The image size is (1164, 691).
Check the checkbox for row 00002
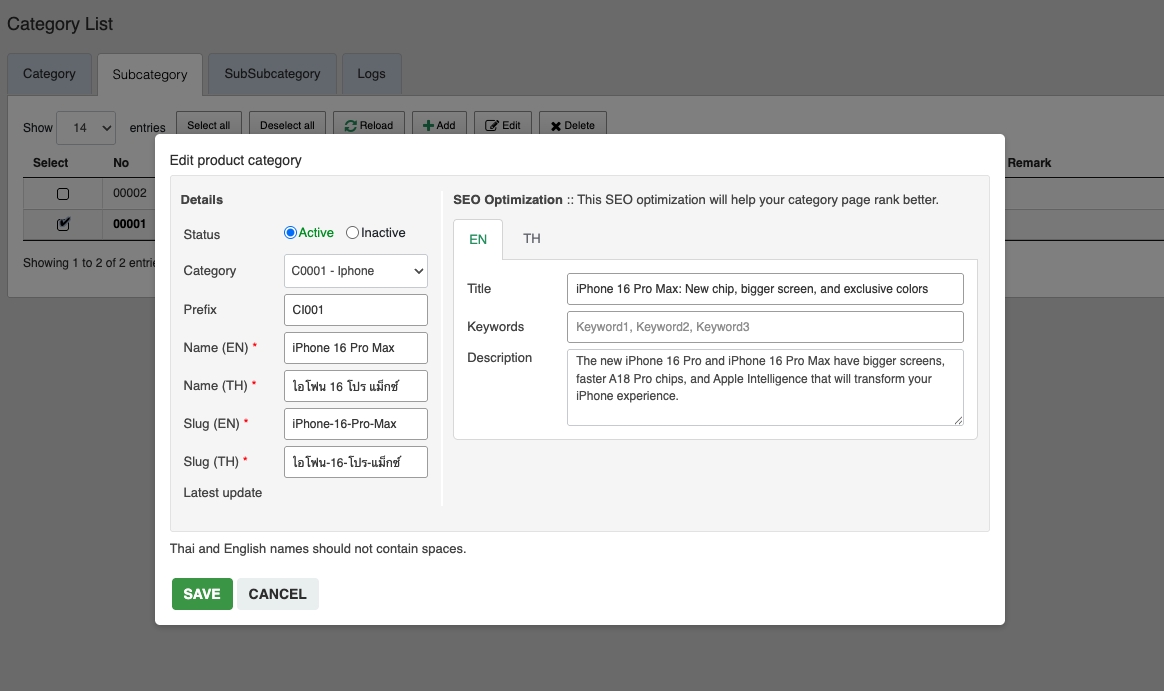click(63, 194)
